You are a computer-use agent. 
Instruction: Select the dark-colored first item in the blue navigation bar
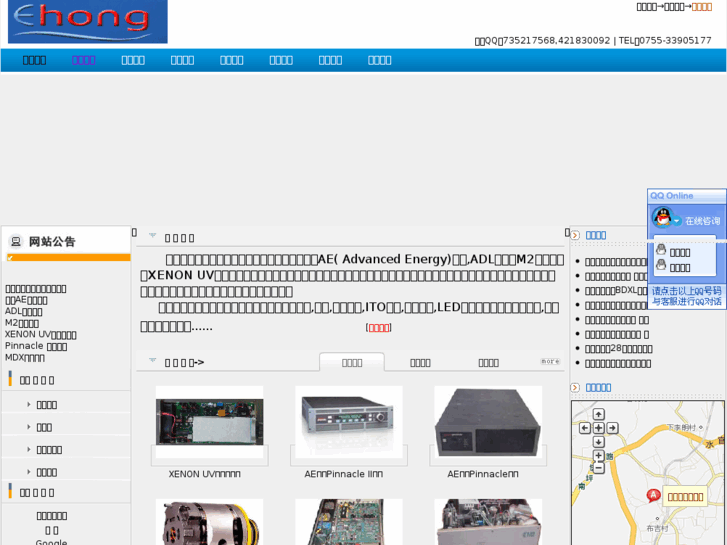pyautogui.click(x=34, y=60)
